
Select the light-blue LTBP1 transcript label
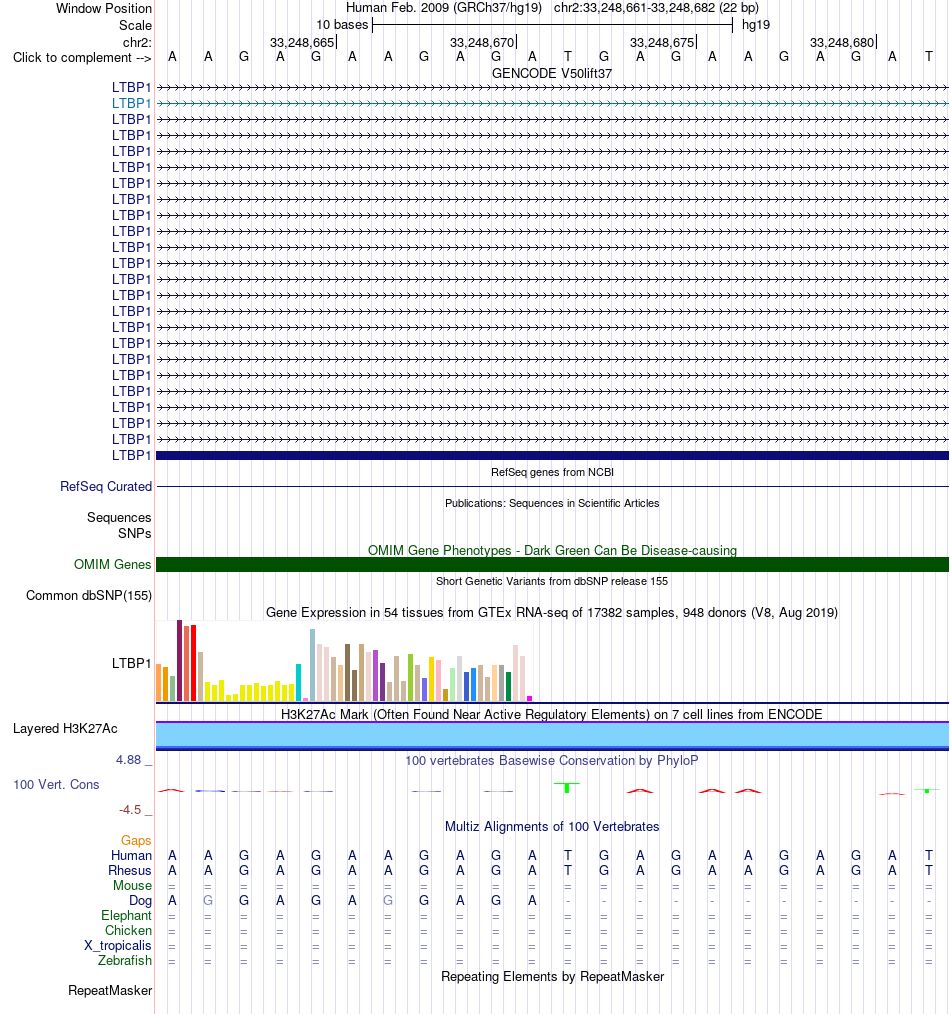(x=131, y=103)
